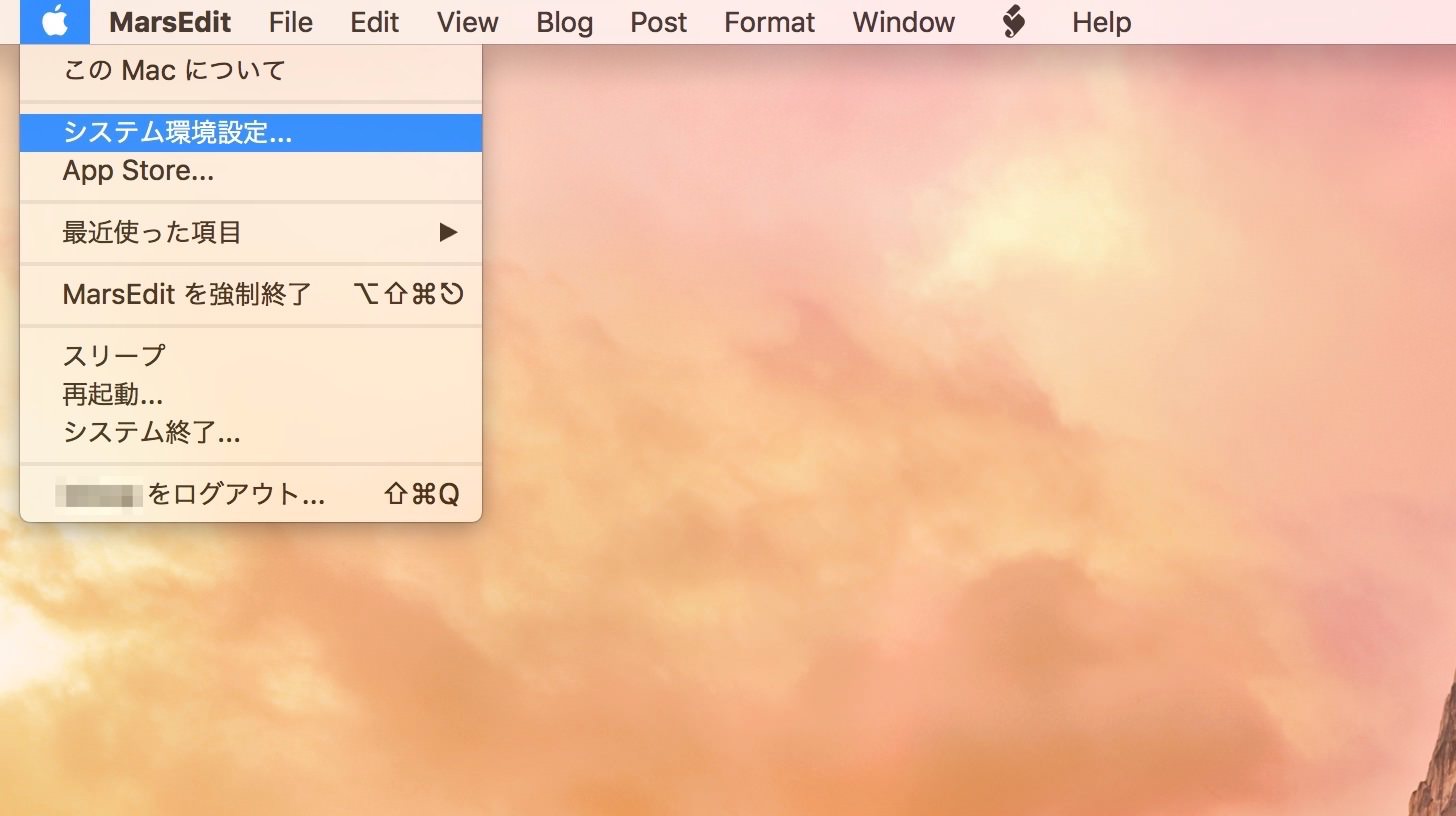The image size is (1456, 816).
Task: Select 再起動... menu item
Action: [x=251, y=394]
